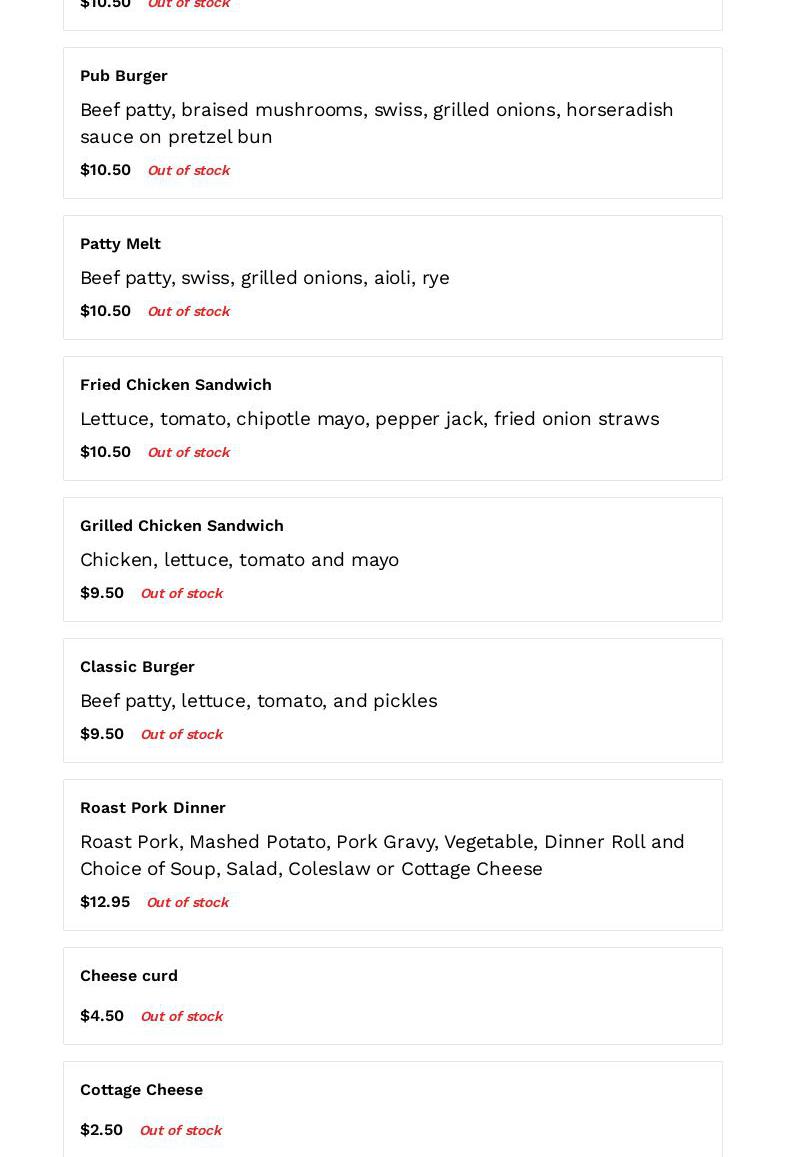Click the Classic Burger description text

(258, 701)
